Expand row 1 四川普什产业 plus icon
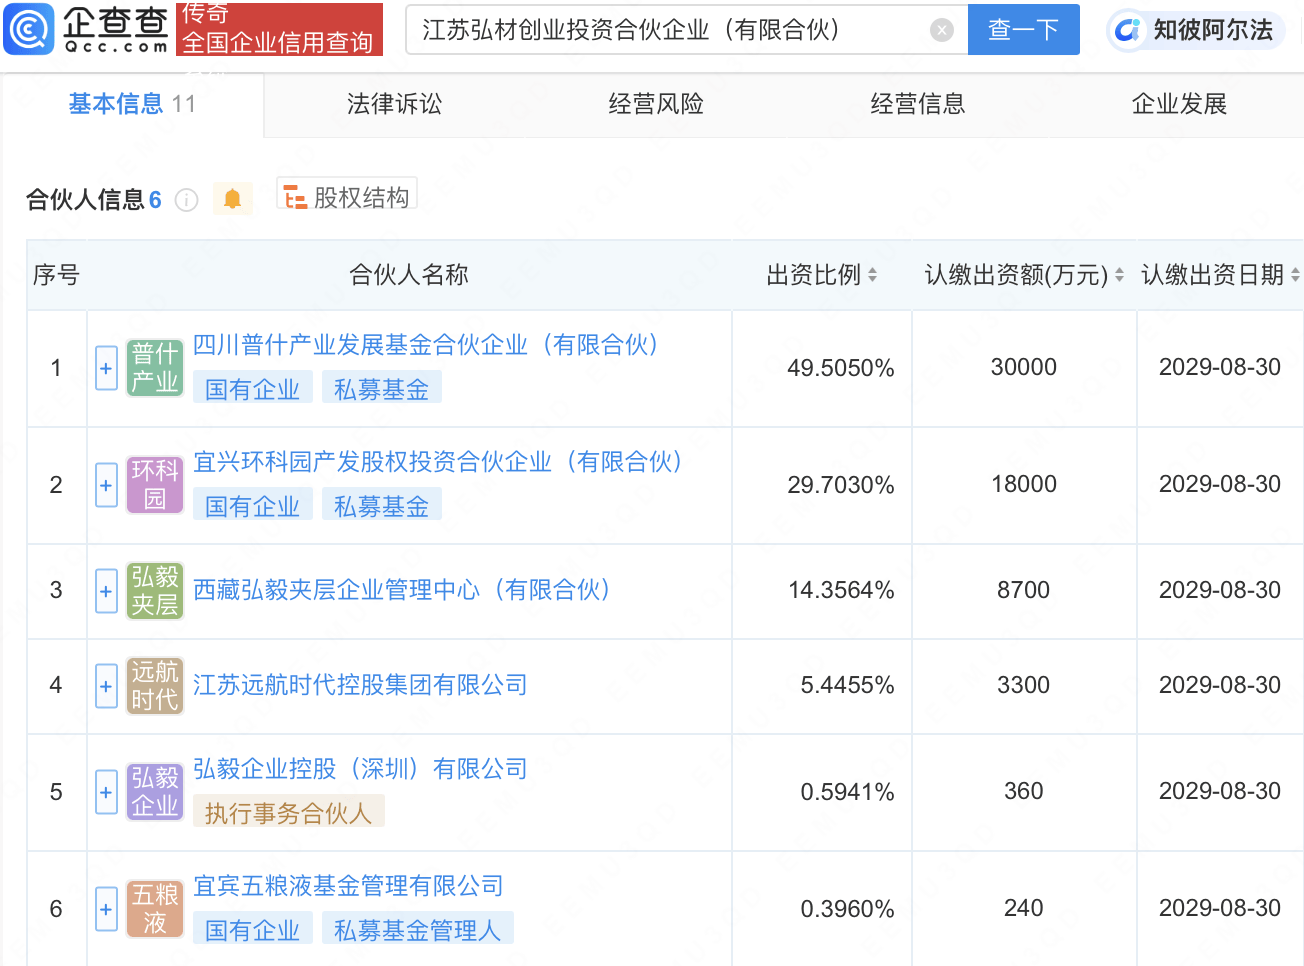1304x966 pixels. [106, 368]
